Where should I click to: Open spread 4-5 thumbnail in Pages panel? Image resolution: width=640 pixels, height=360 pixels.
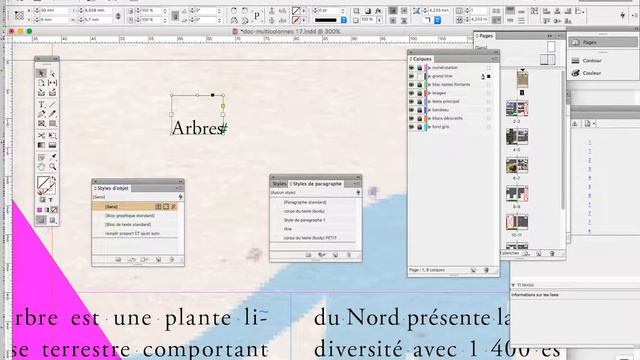pyautogui.click(x=517, y=137)
